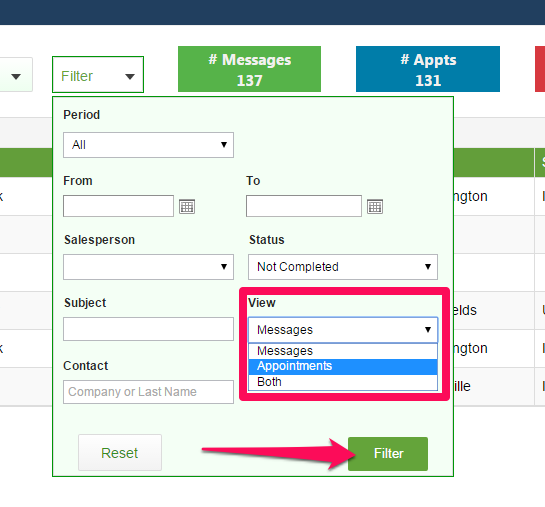Select Messages option in View list
The image size is (545, 507).
point(343,351)
